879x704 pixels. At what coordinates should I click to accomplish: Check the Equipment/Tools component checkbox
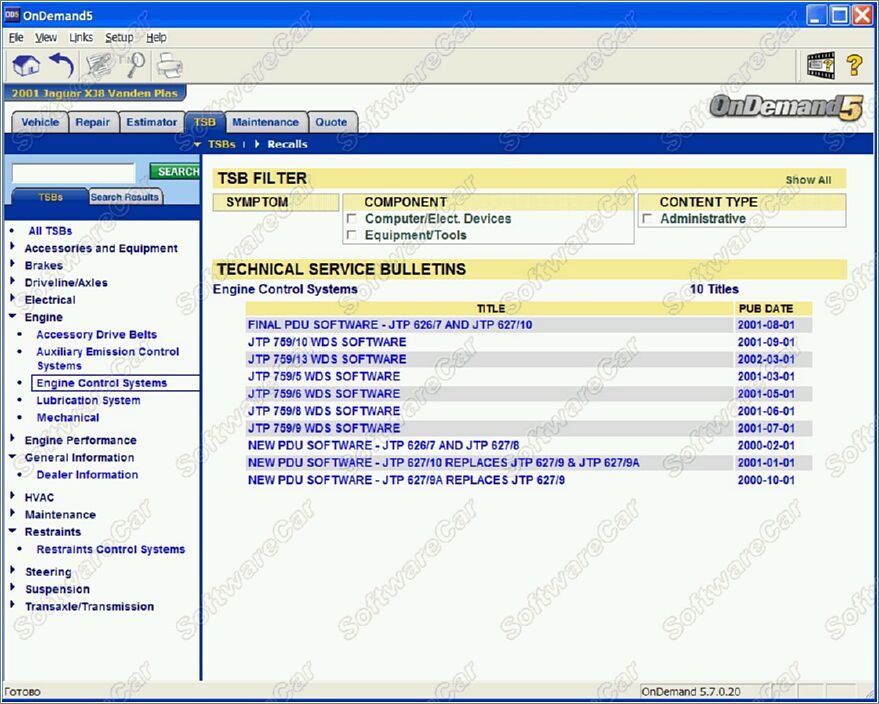(351, 236)
